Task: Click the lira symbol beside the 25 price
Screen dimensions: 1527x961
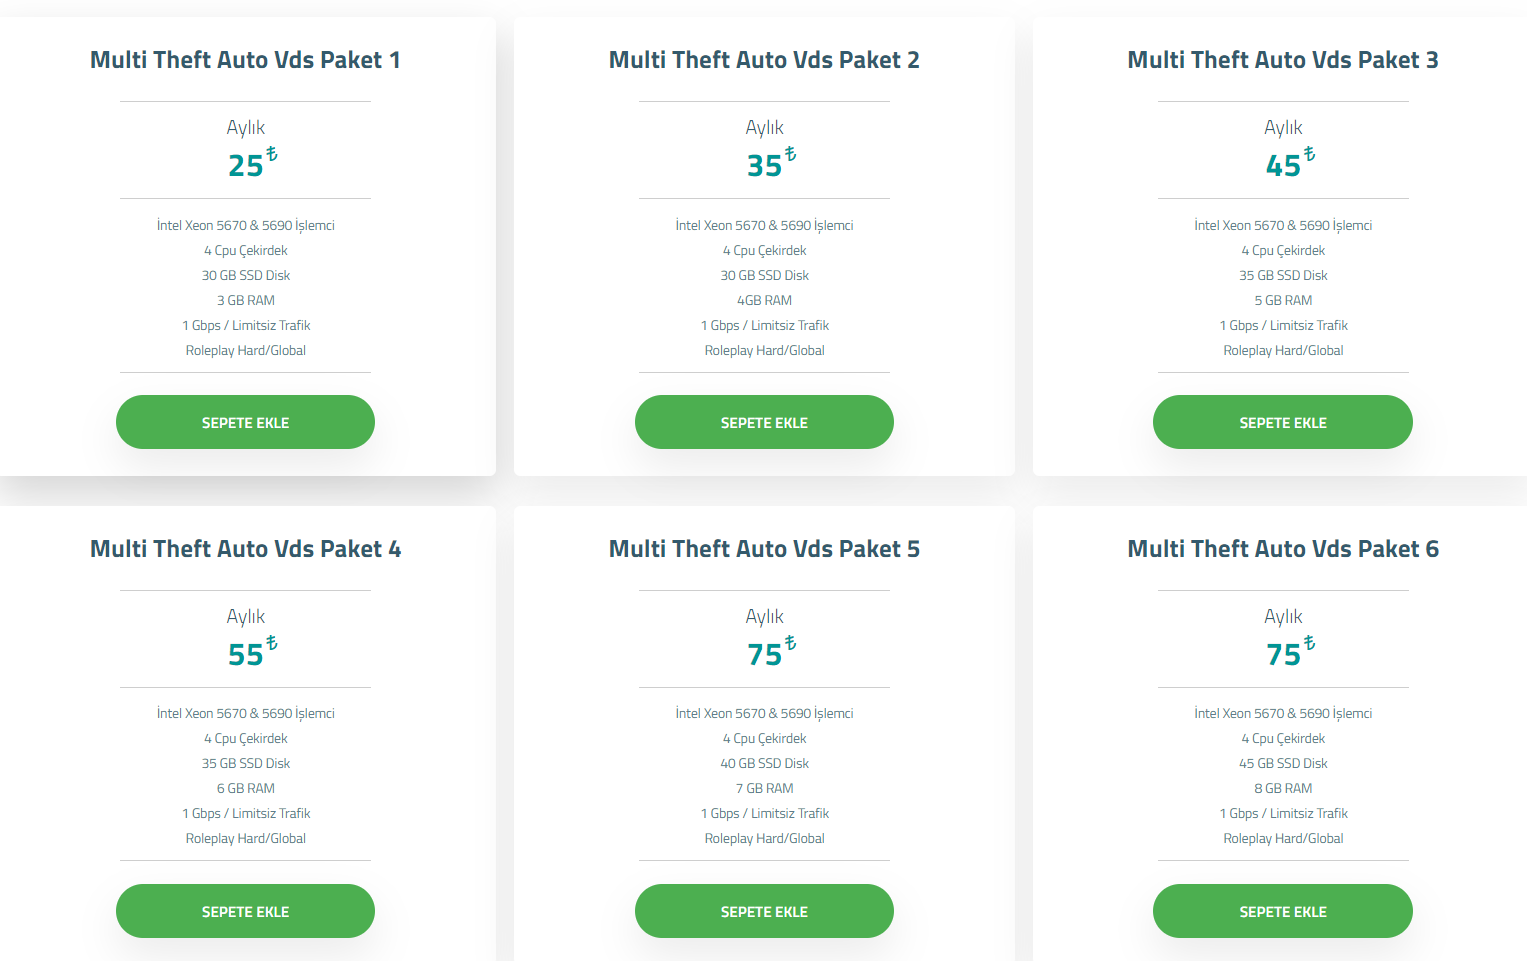Action: (271, 154)
